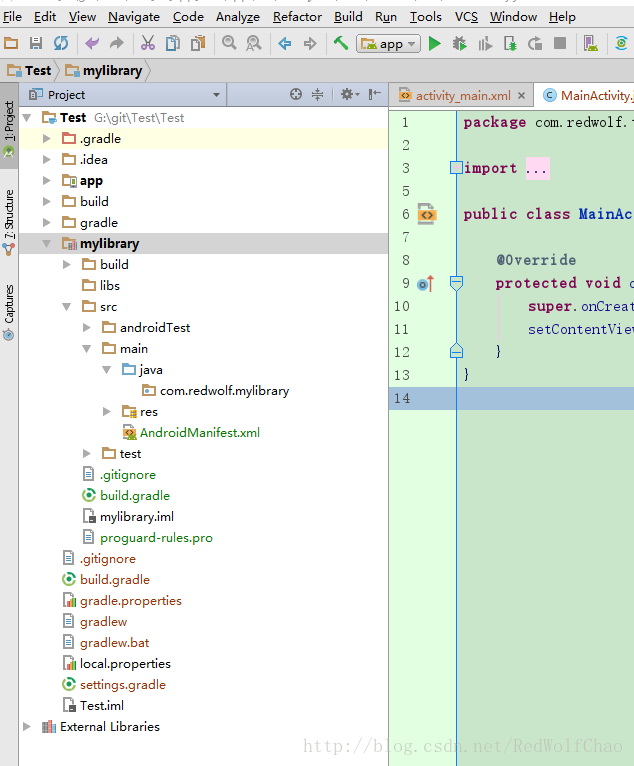
Task: Click the Run with coverage icon
Action: pos(485,44)
